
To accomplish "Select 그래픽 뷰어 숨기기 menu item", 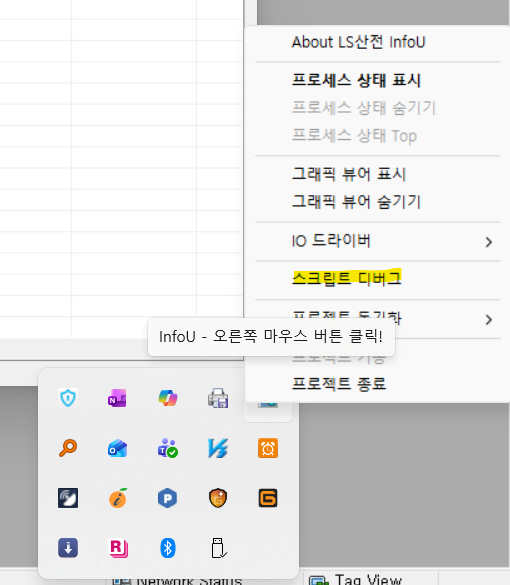I will pos(378,202).
